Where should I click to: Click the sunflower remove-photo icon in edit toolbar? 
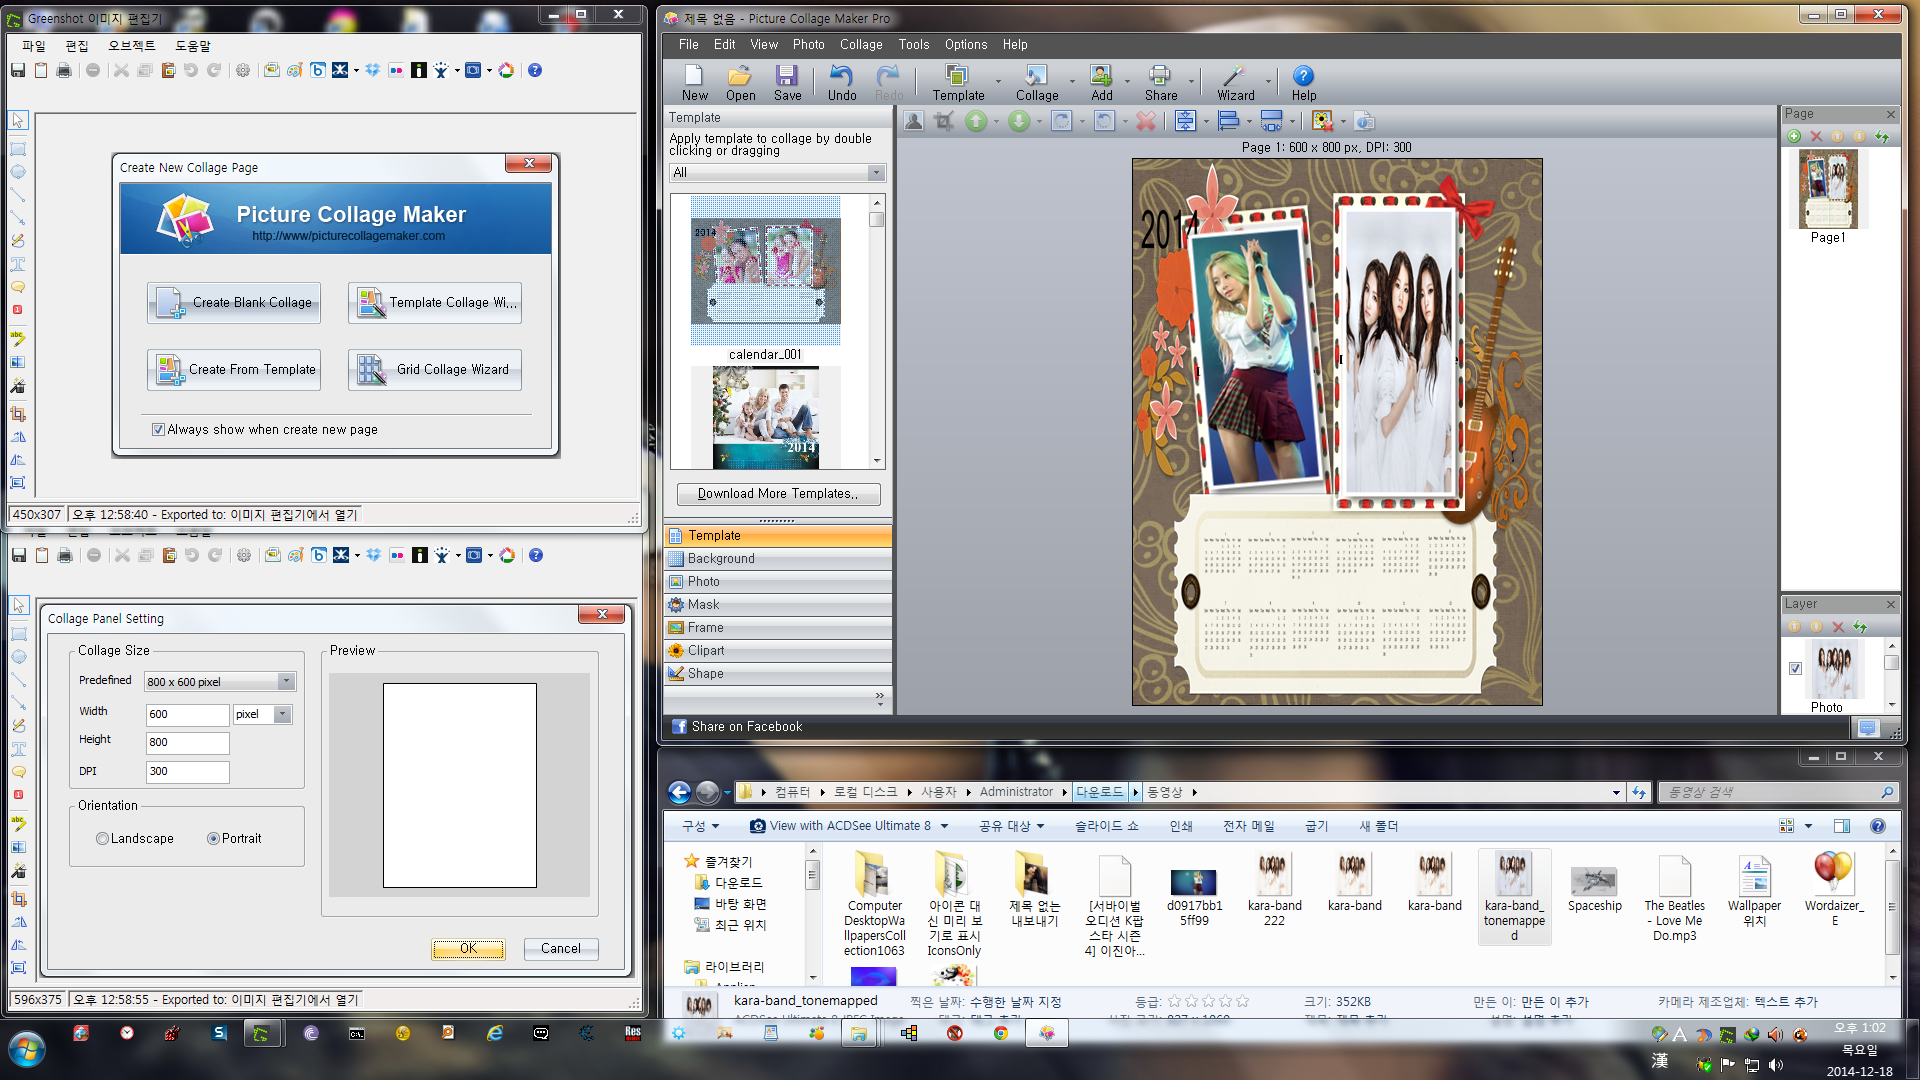click(x=1322, y=121)
